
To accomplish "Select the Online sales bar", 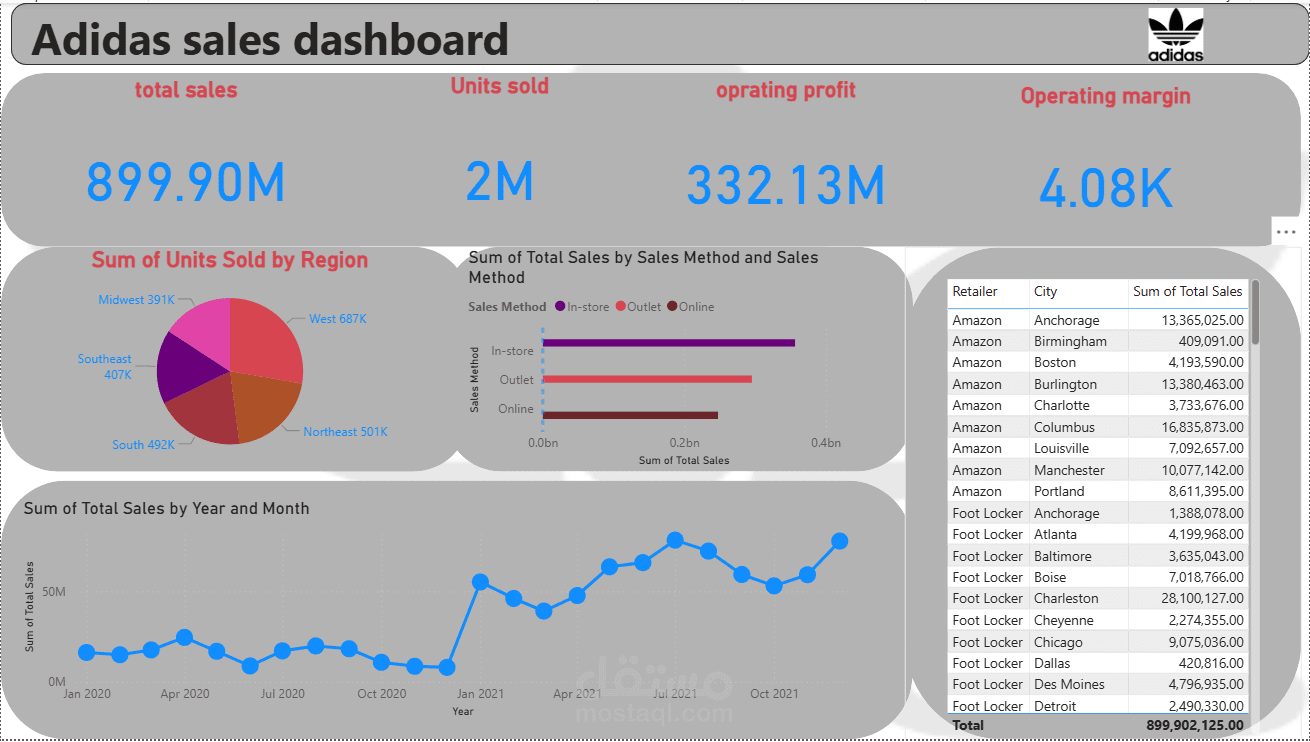I will click(630, 415).
